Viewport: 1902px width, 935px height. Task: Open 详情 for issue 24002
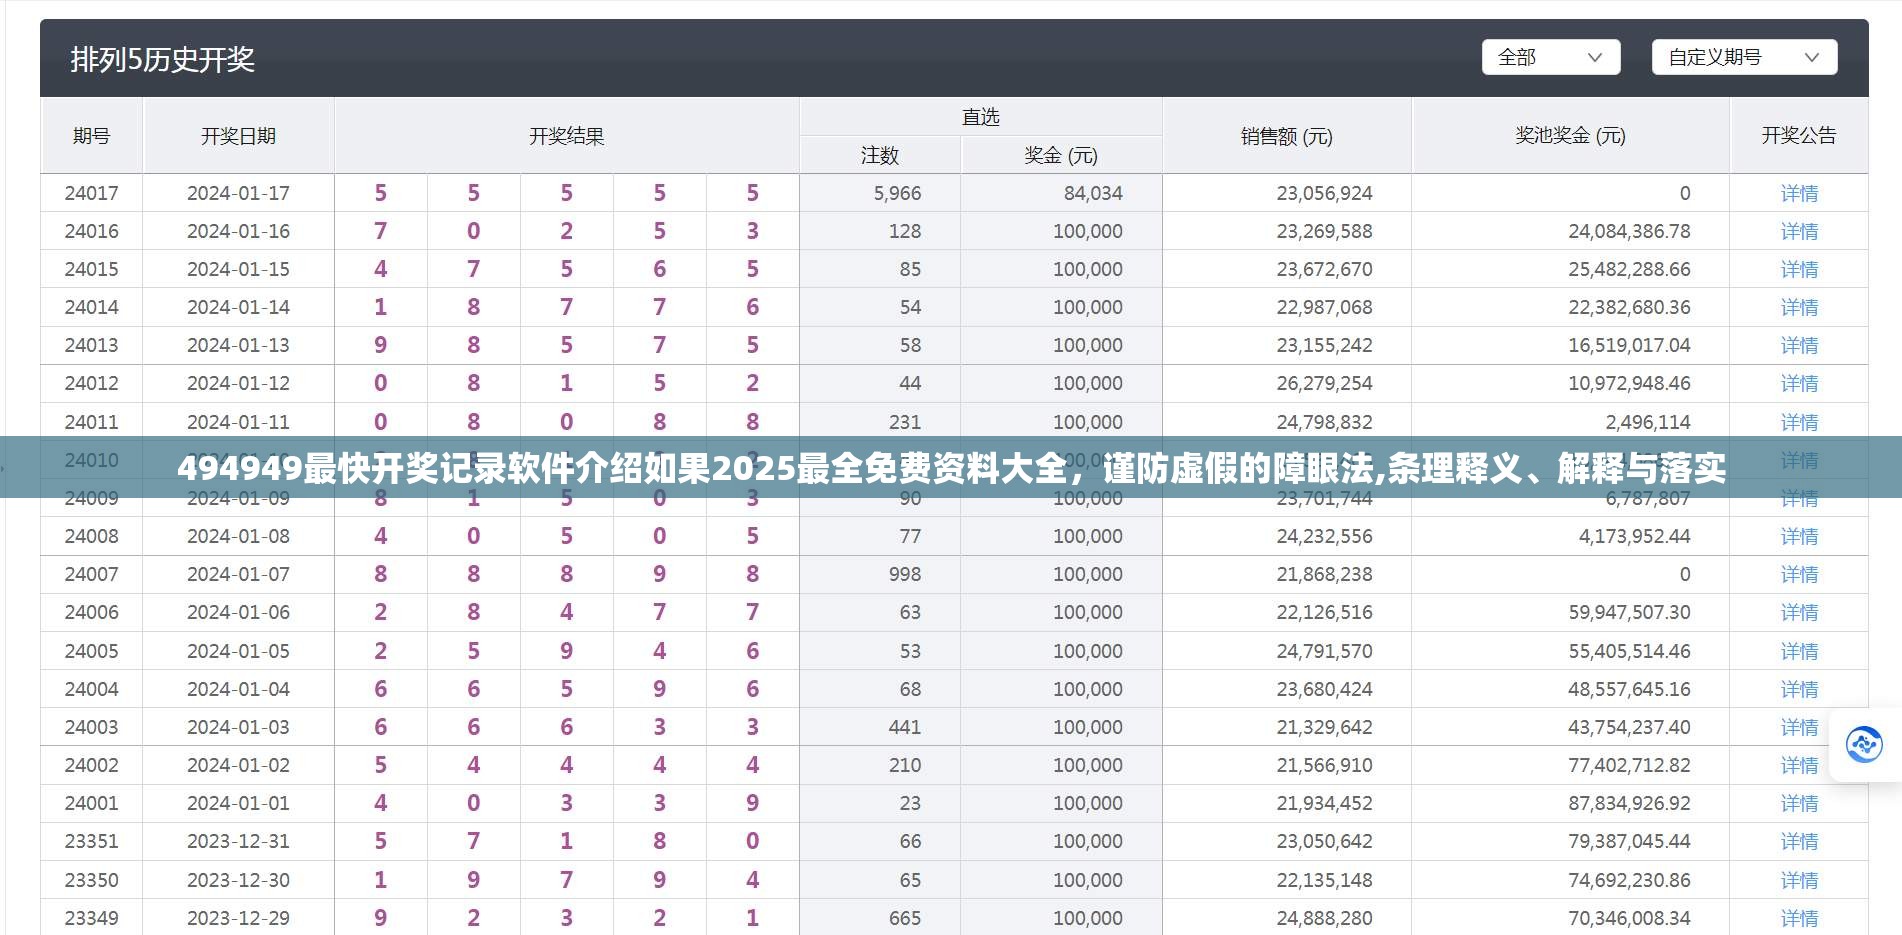1799,765
